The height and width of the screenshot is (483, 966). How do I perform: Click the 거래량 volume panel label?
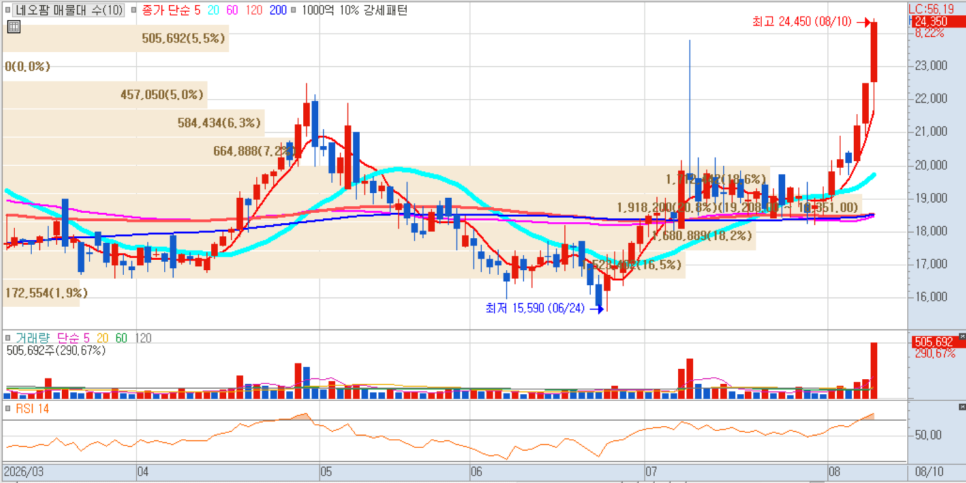33,338
